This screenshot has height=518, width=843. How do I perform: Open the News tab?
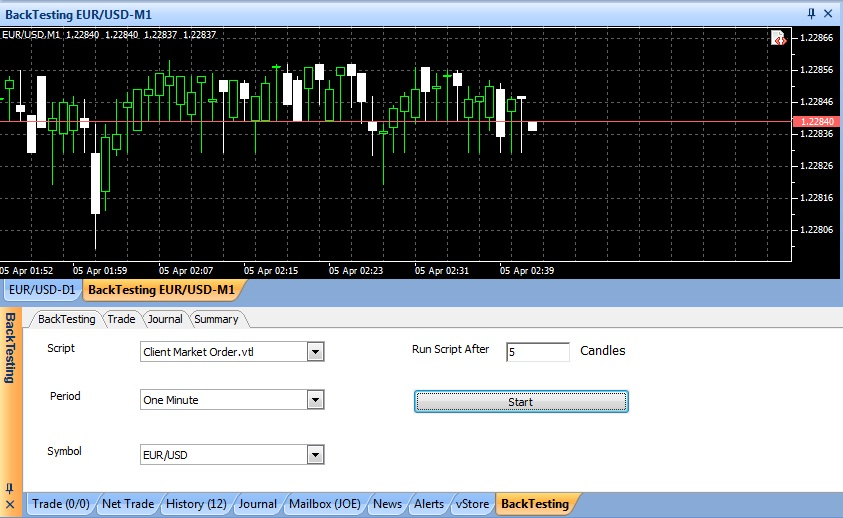click(x=387, y=504)
